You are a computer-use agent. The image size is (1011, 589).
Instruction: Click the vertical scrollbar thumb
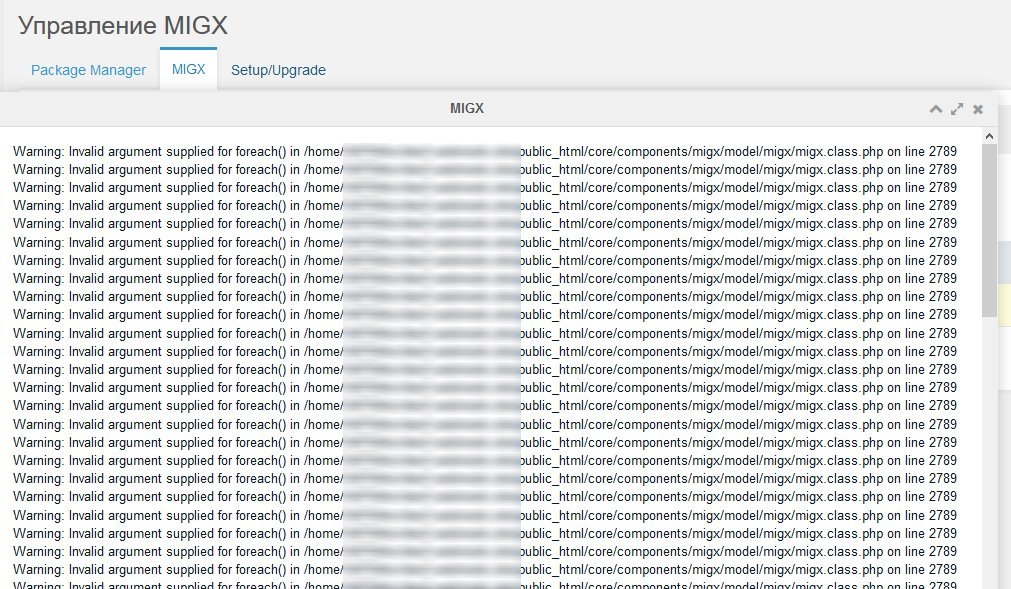[x=989, y=230]
